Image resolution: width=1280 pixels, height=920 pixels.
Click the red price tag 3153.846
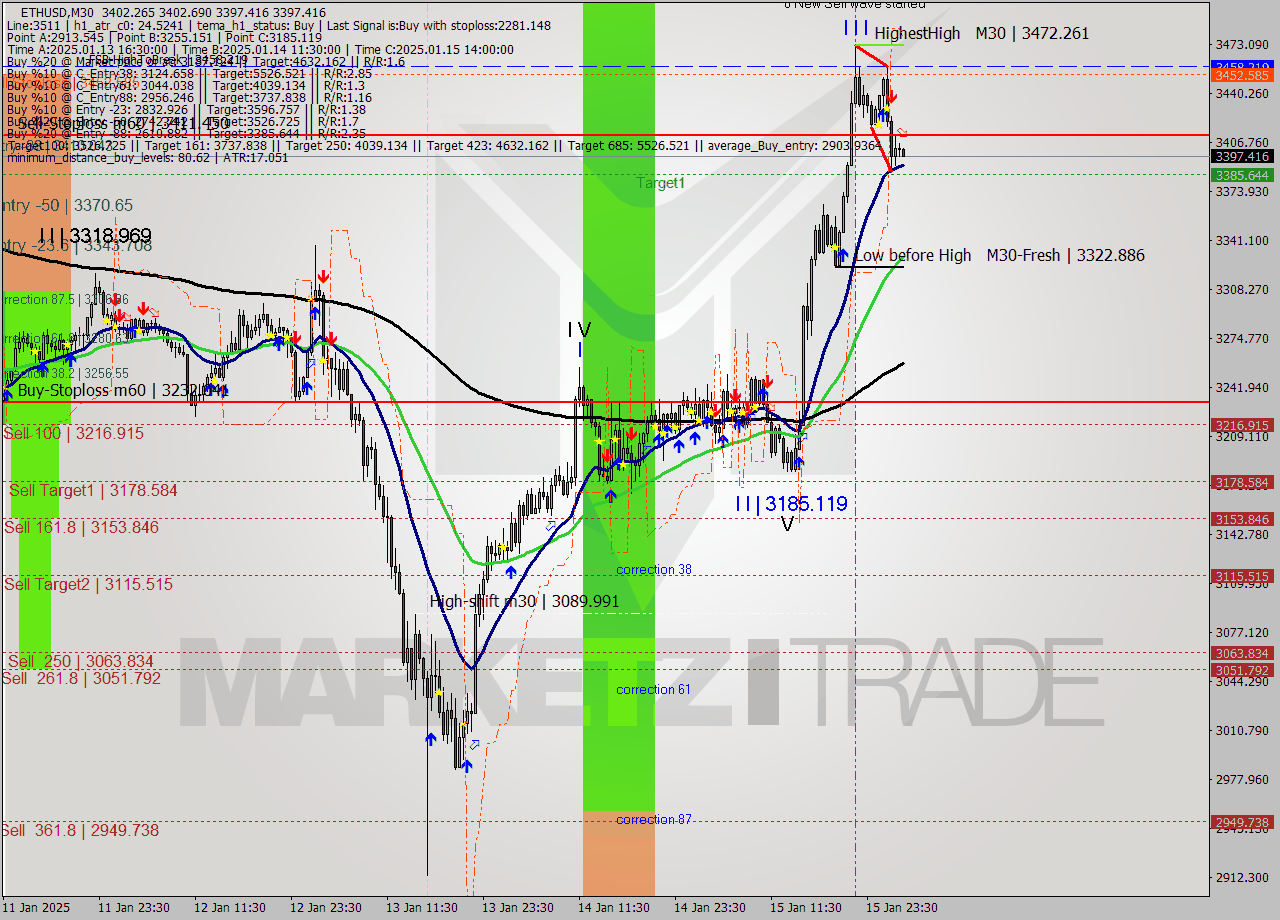(x=1241, y=519)
